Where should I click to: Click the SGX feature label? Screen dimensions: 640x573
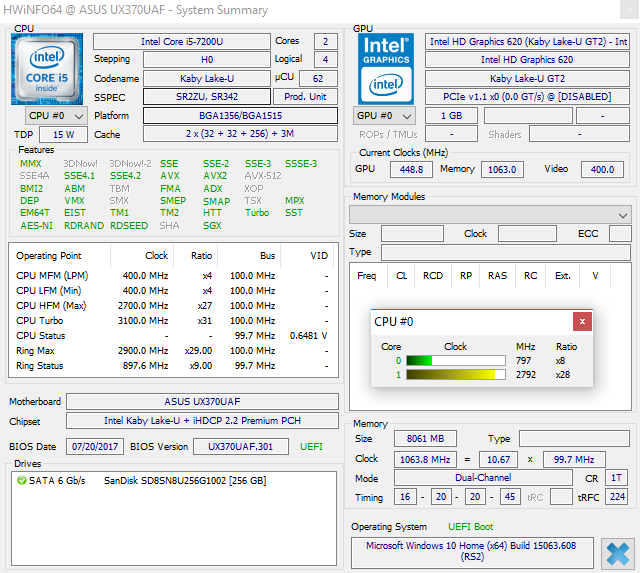212,226
